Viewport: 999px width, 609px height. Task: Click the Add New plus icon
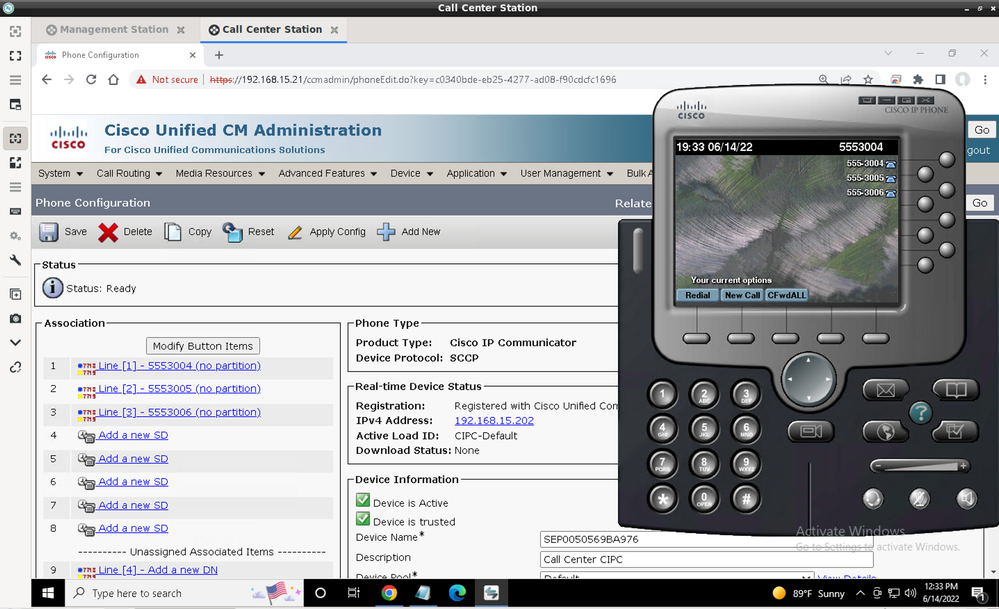tap(386, 232)
